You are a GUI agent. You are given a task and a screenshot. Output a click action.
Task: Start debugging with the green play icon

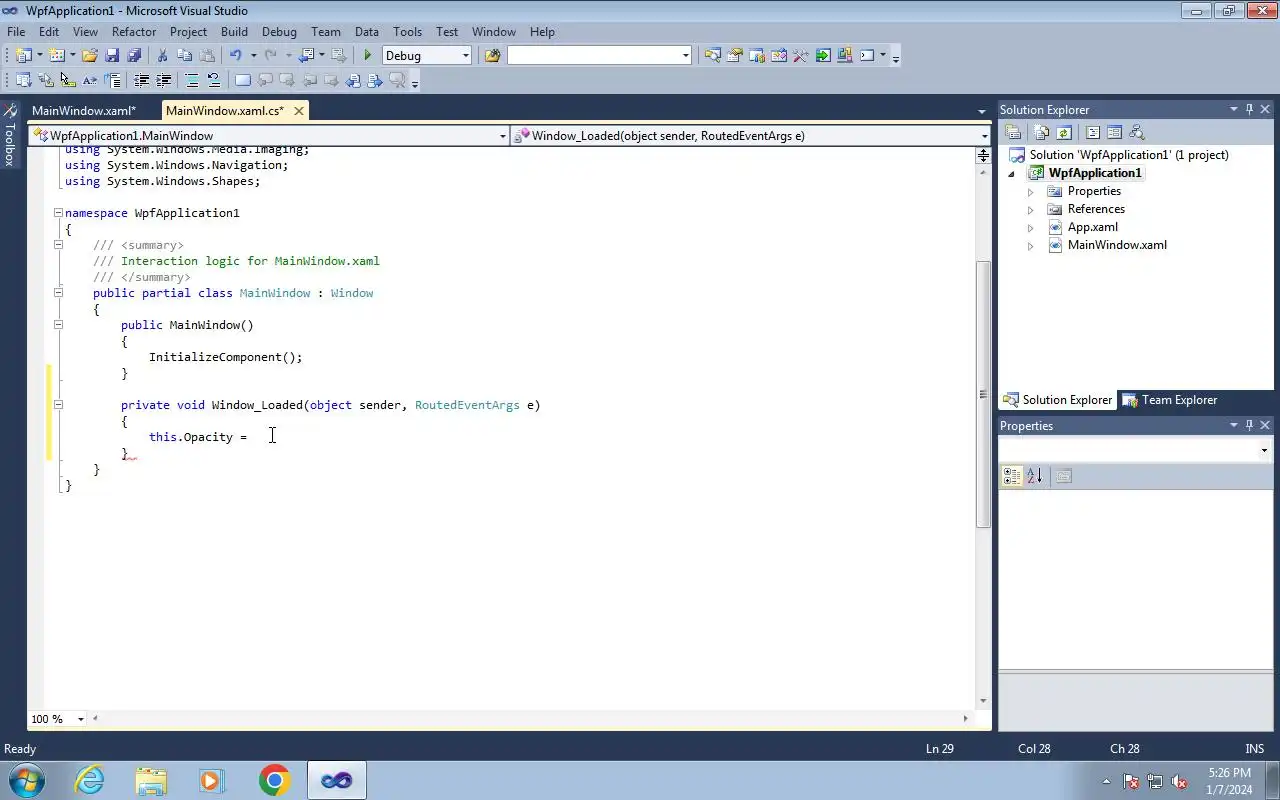click(368, 56)
